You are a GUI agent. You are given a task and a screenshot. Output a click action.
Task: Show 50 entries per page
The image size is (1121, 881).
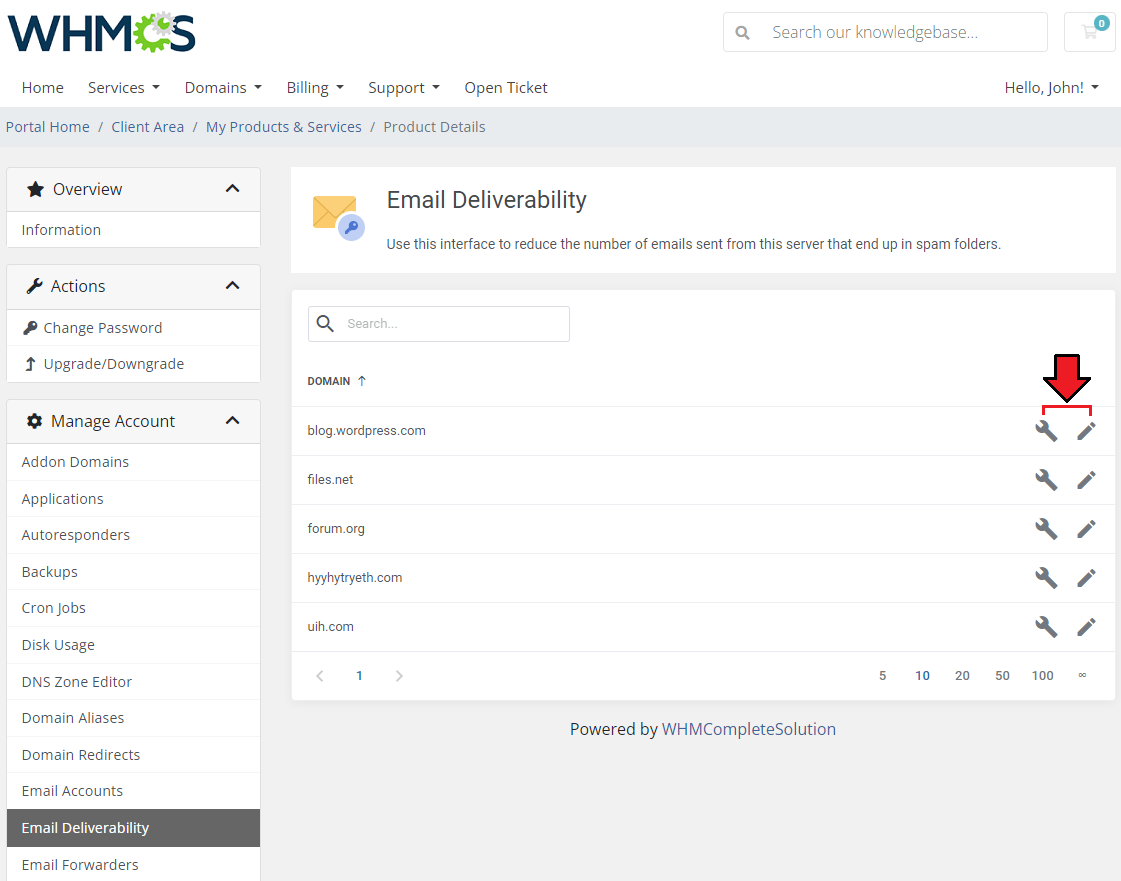click(1002, 676)
